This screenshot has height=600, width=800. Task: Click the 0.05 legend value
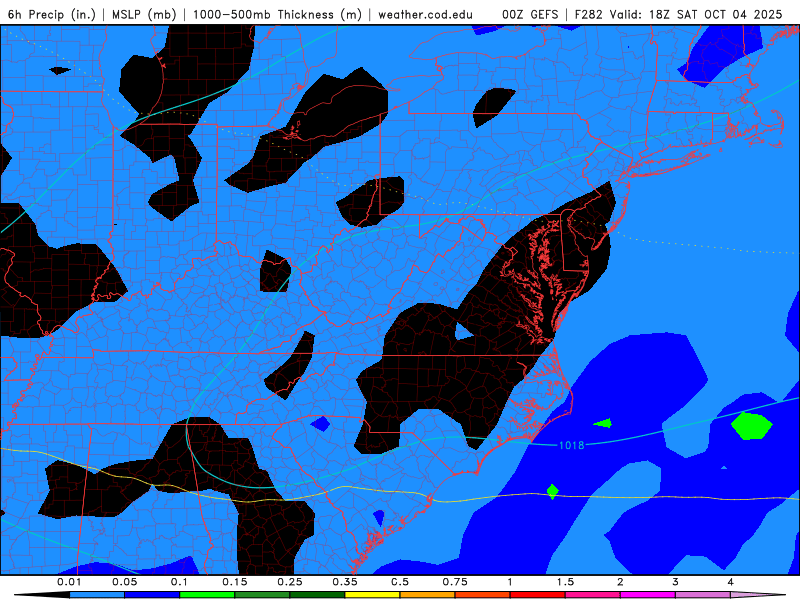[124, 582]
